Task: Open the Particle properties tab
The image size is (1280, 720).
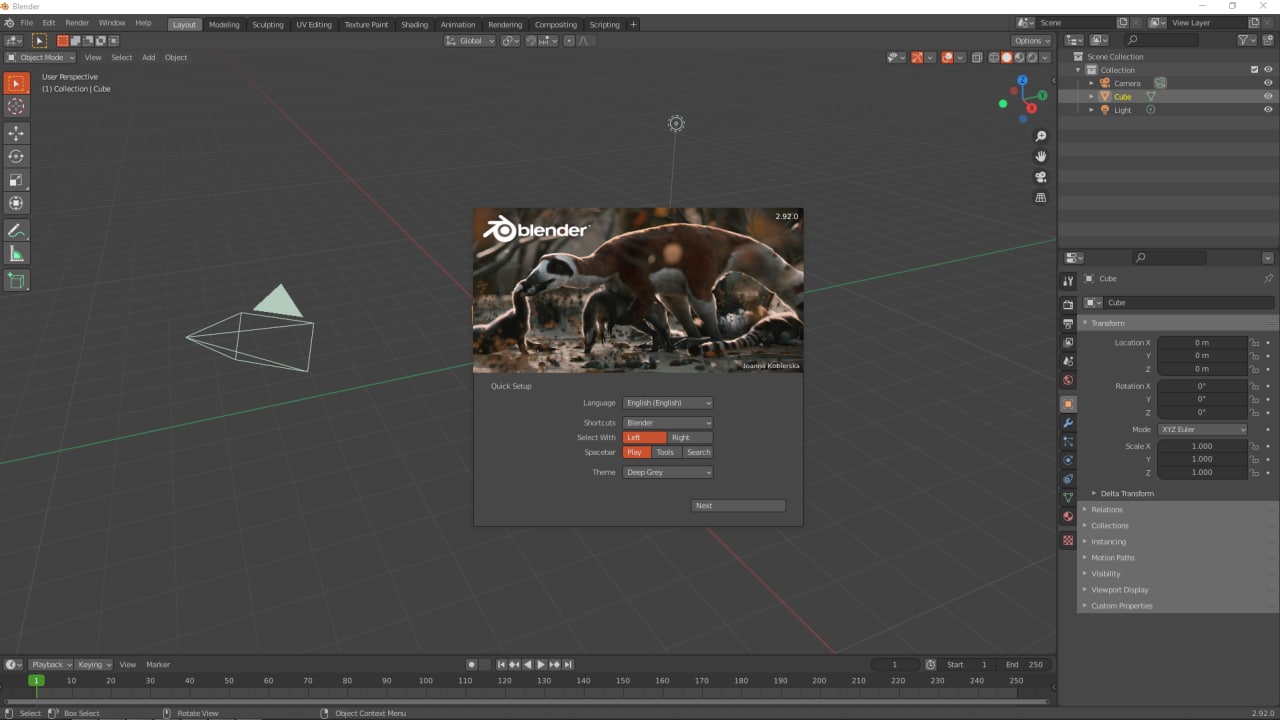Action: pos(1068,442)
